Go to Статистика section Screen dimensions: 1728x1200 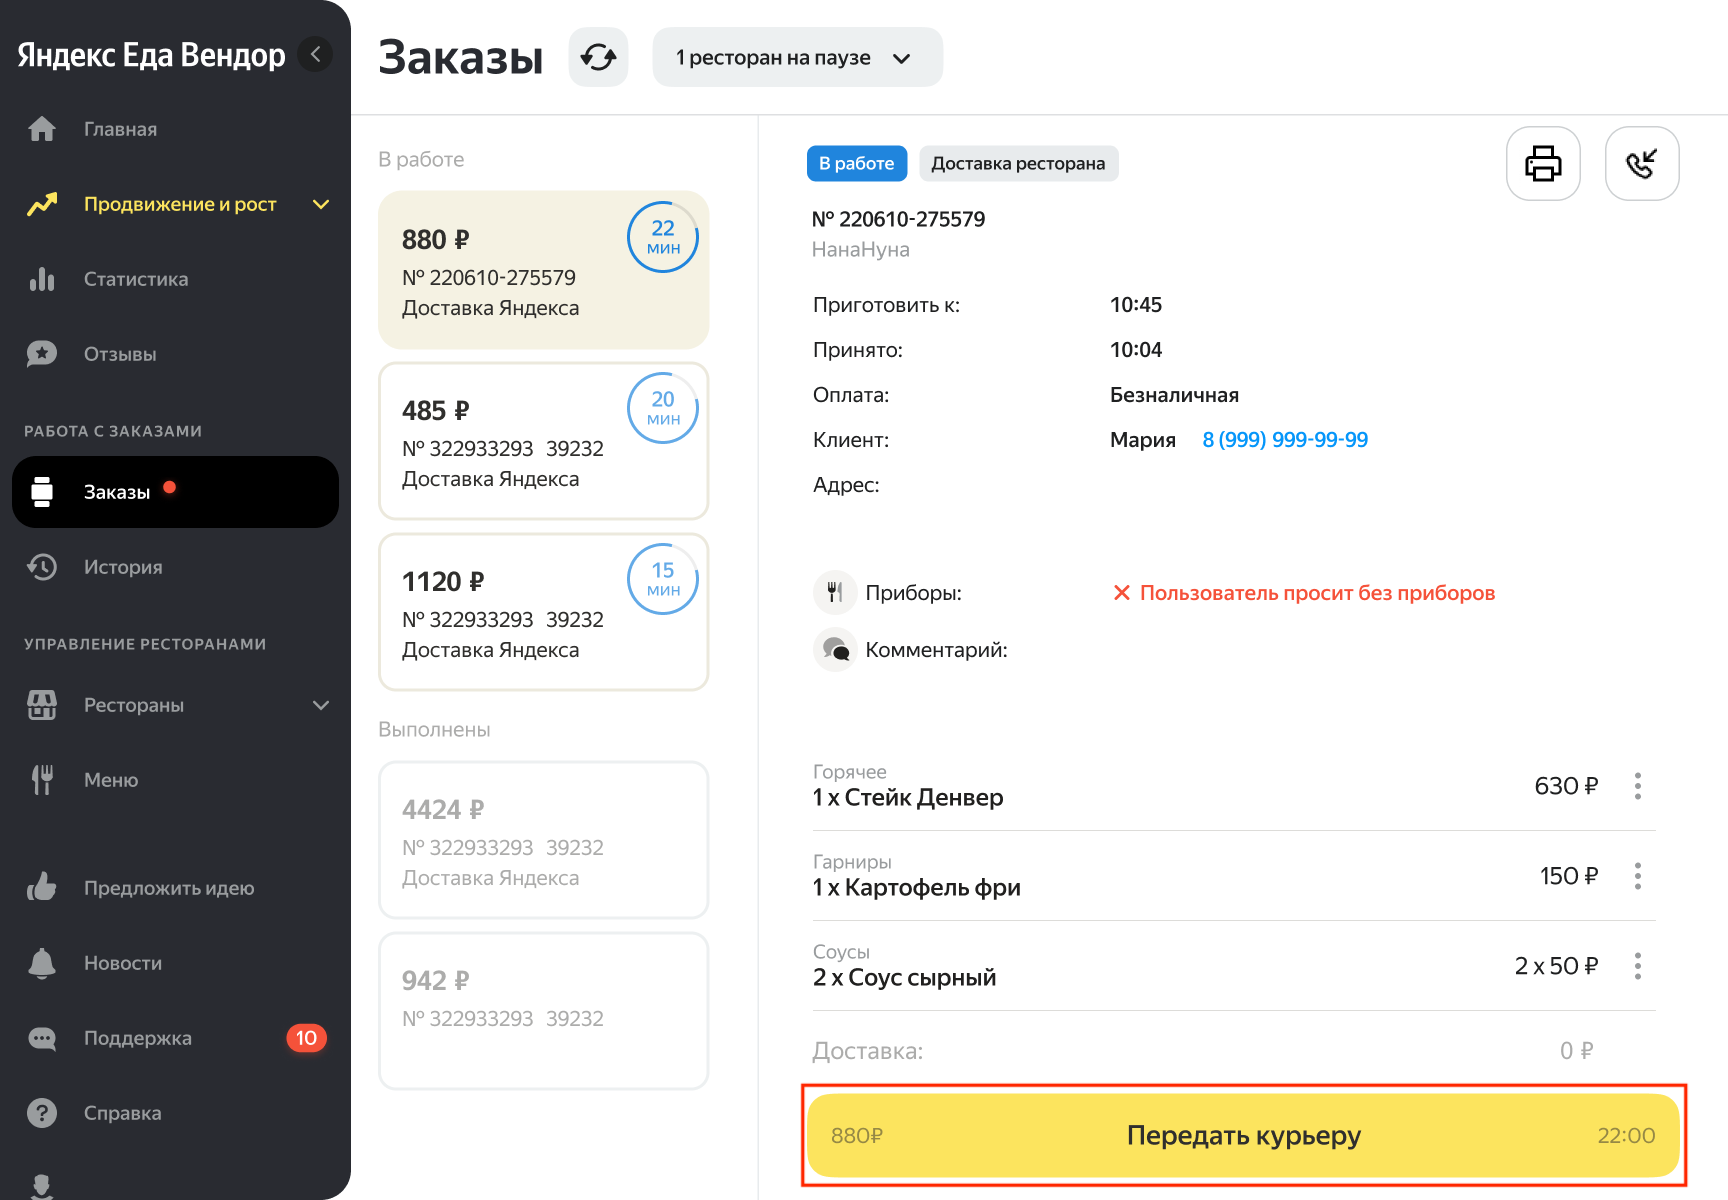(x=135, y=279)
